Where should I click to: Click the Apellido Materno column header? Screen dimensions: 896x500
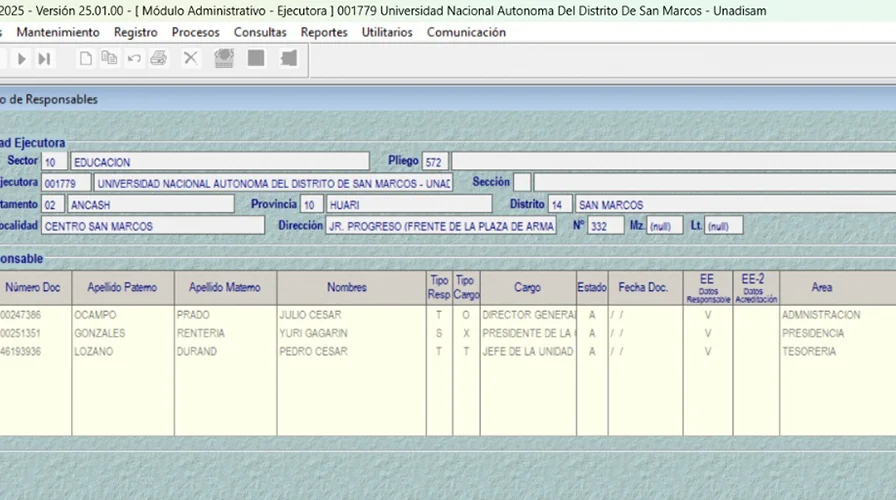(225, 287)
